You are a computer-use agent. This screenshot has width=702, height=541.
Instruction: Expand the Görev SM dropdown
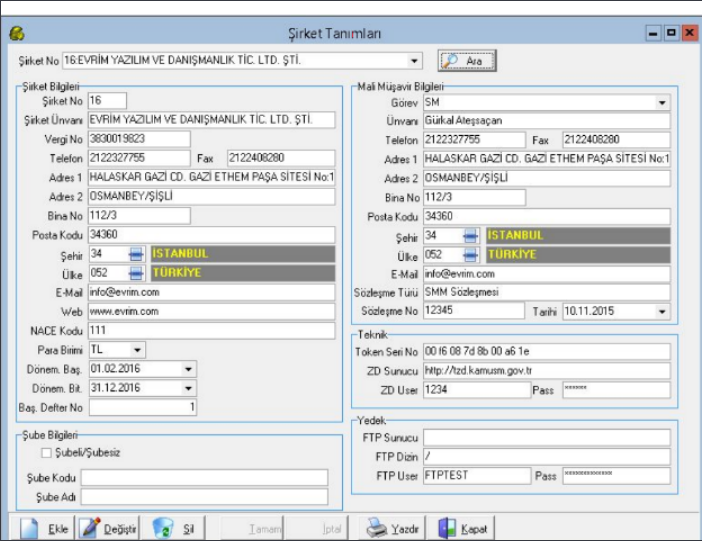pos(662,102)
